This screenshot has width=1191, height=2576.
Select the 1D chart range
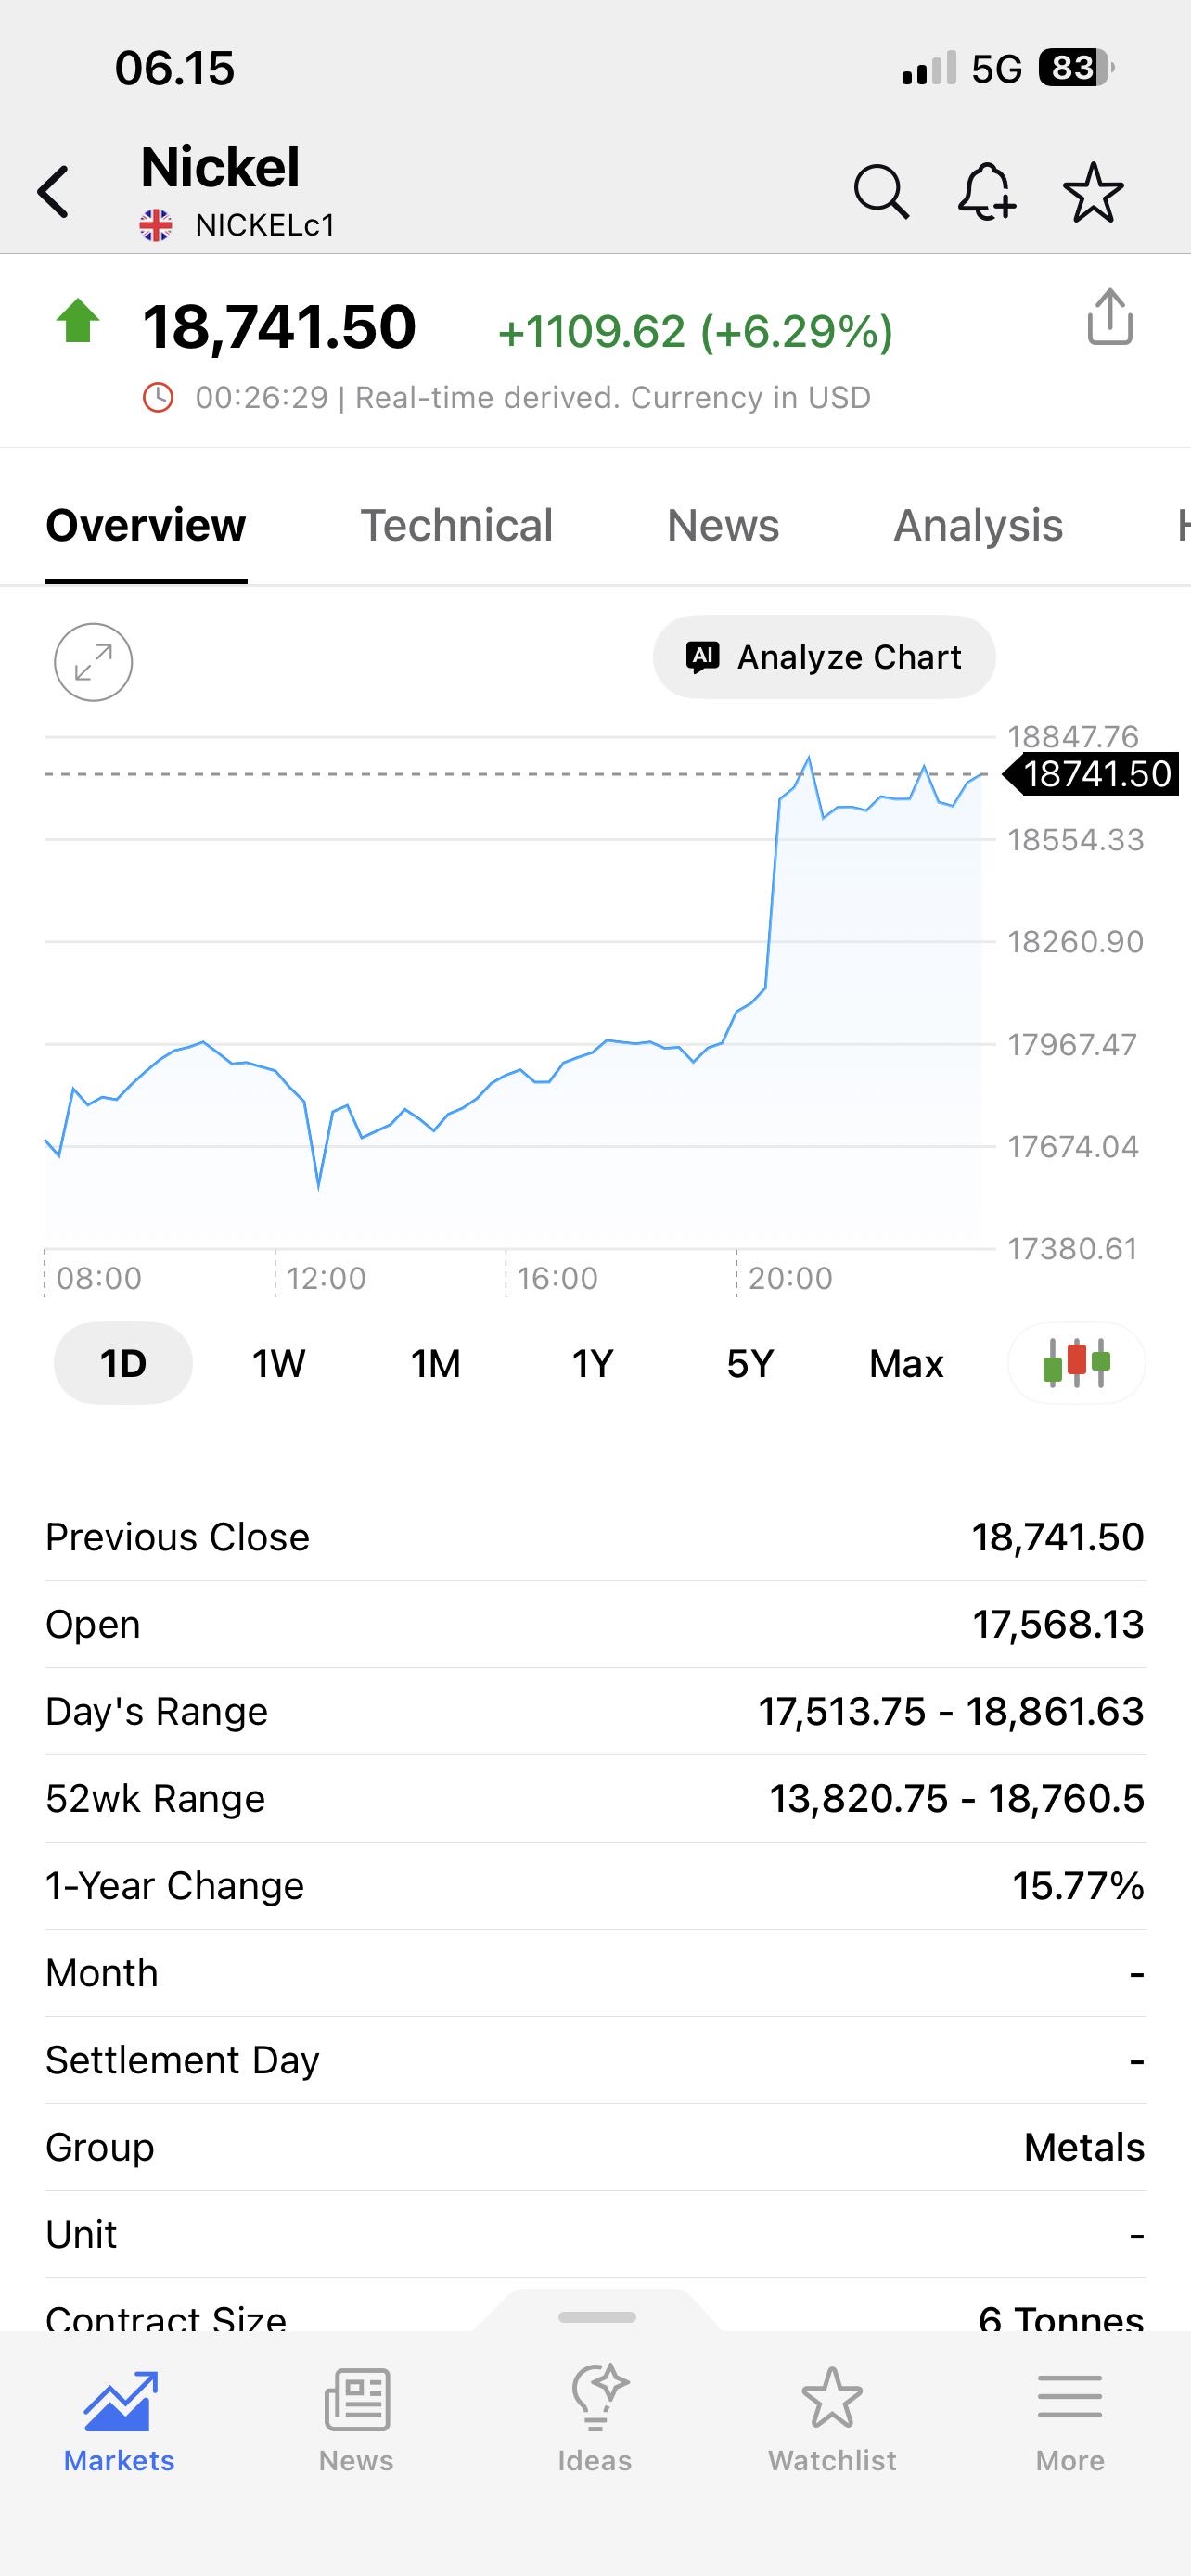pos(123,1363)
